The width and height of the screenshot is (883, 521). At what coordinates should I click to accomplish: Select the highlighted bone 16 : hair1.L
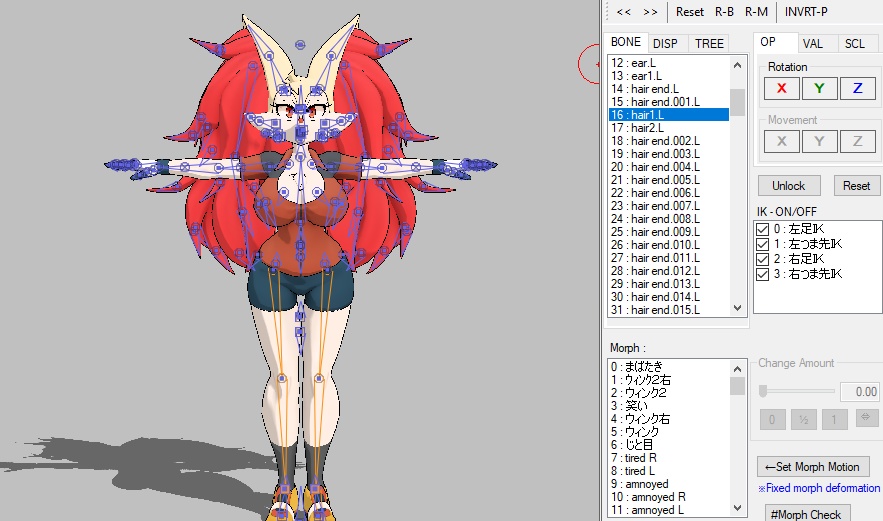click(x=669, y=114)
